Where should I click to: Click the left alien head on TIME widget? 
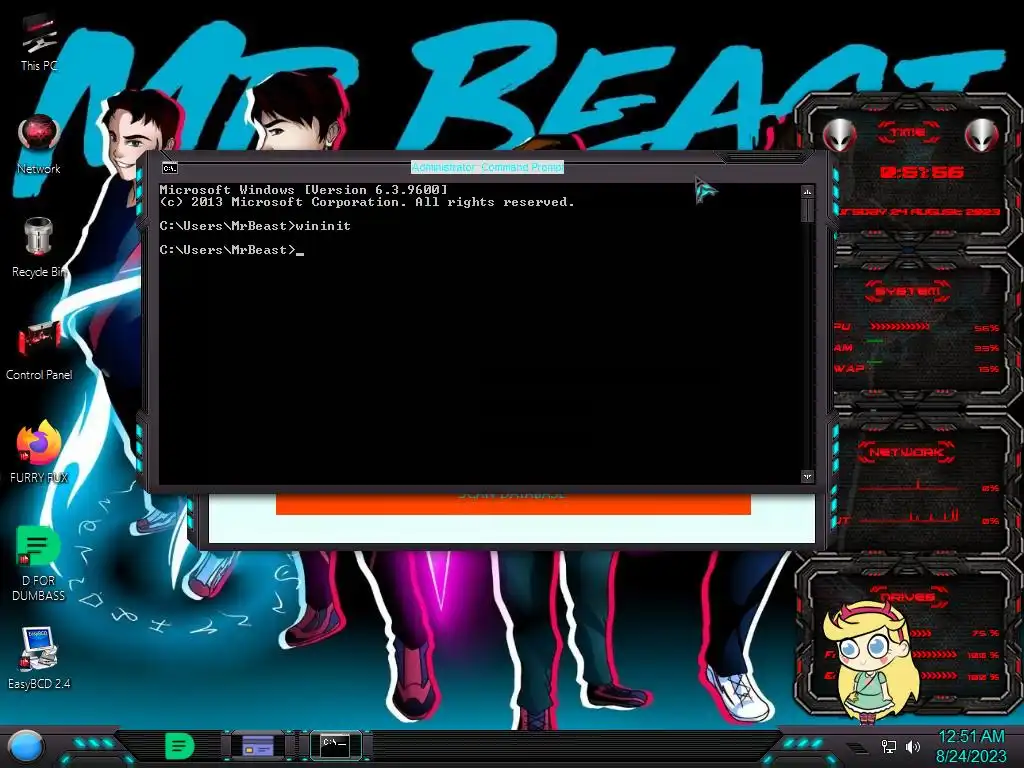[840, 136]
